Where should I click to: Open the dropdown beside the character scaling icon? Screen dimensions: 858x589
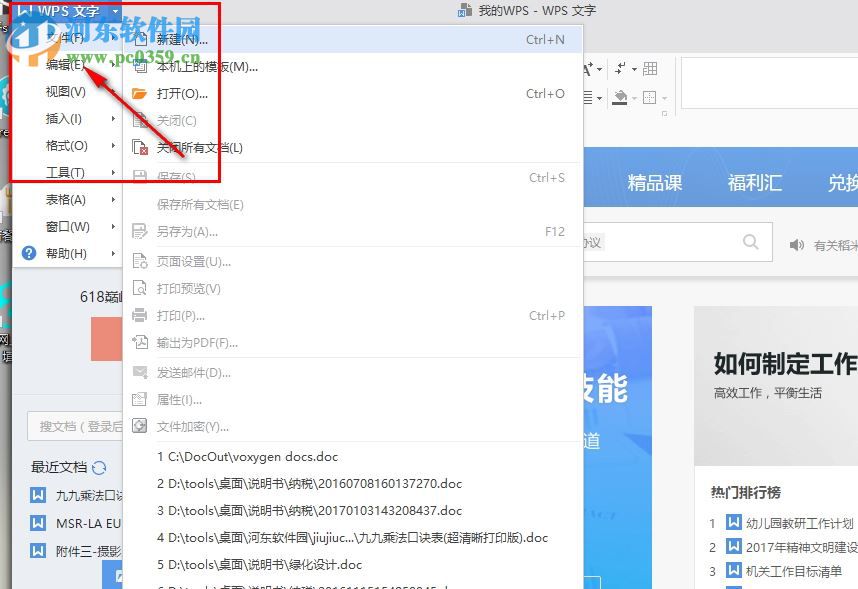[x=599, y=68]
